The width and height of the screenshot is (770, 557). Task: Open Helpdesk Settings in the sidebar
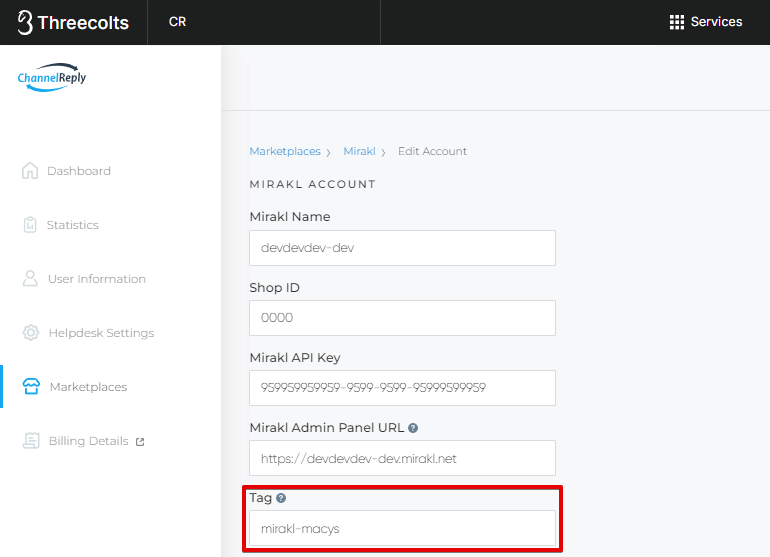click(101, 333)
